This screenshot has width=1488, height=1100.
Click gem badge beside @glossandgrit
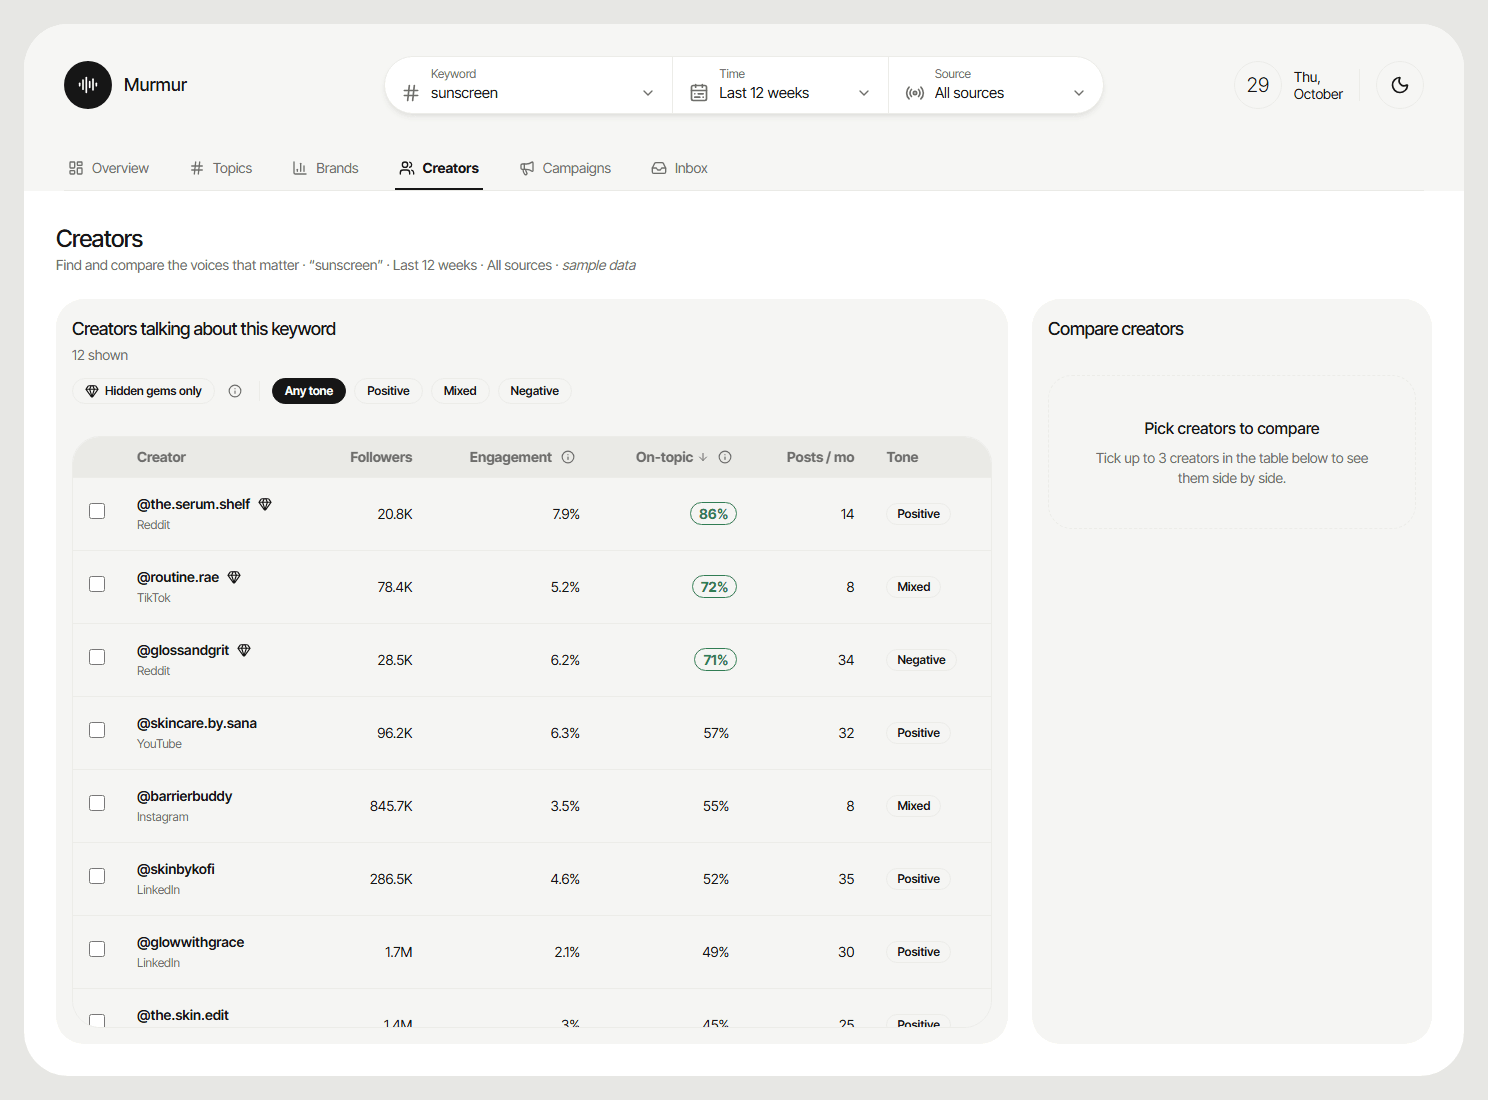coord(244,650)
